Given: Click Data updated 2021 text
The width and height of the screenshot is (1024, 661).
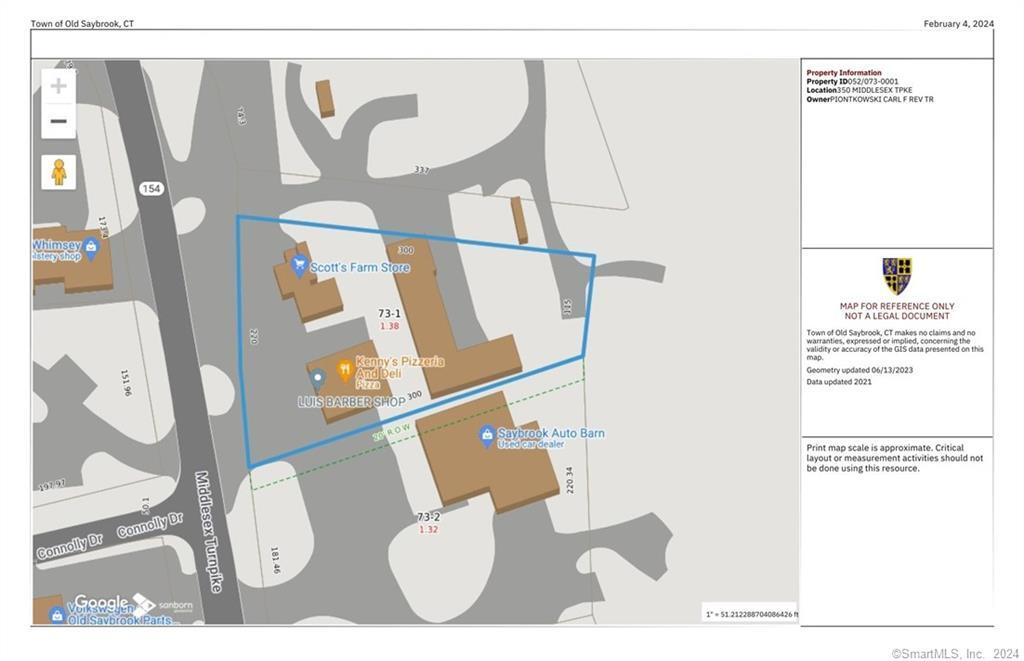Looking at the screenshot, I should 839,381.
